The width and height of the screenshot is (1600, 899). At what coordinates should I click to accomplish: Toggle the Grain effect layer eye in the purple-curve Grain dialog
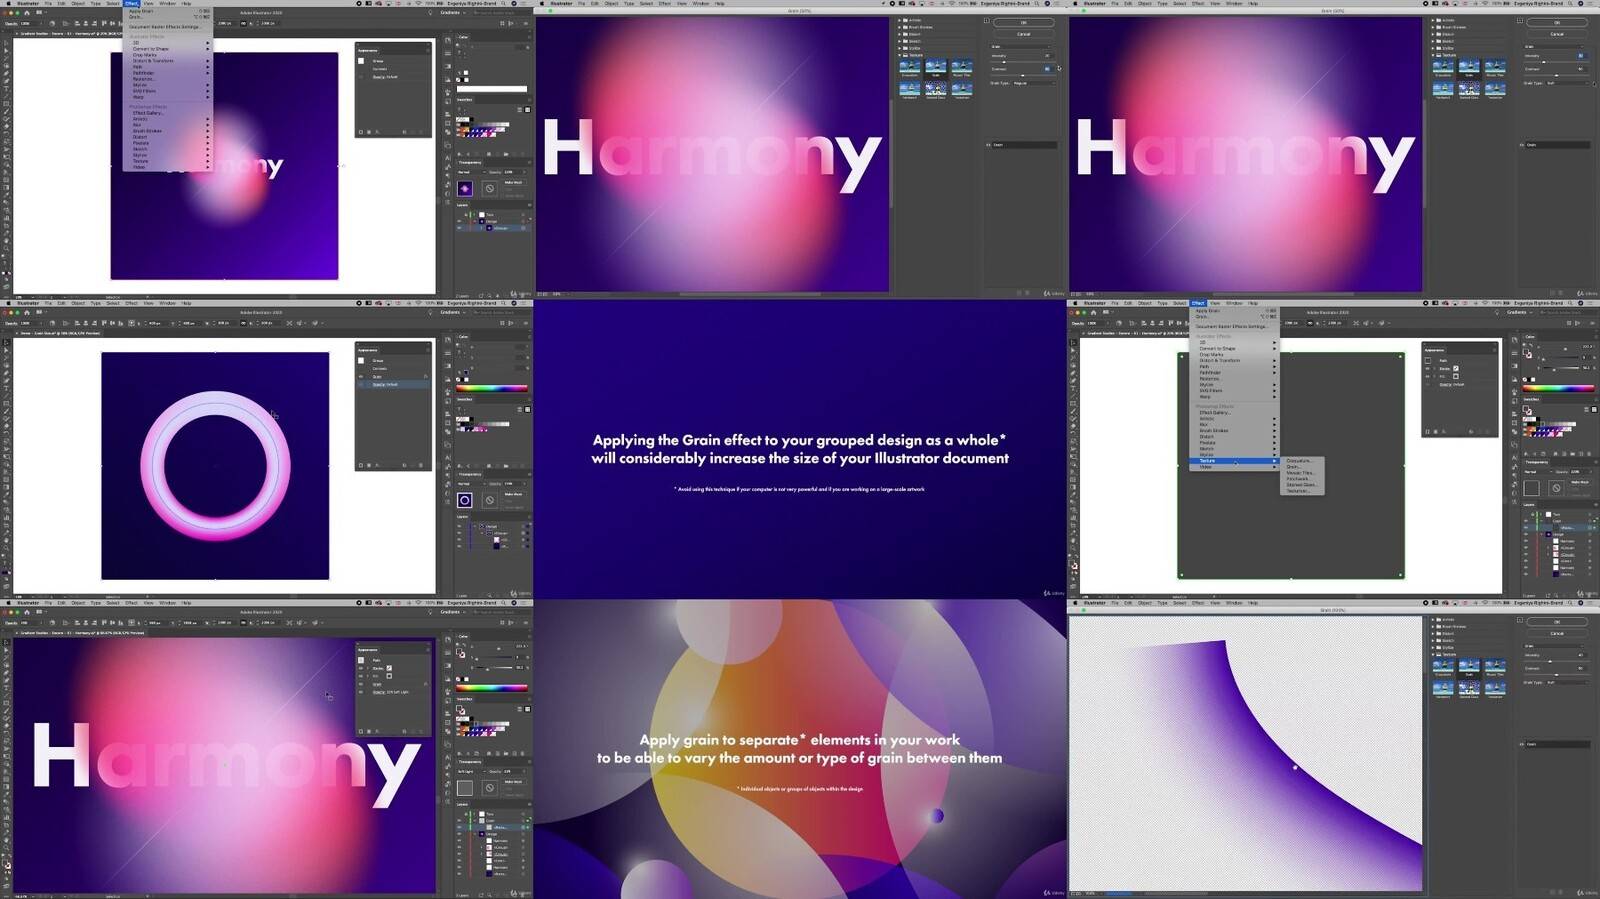tap(1522, 744)
